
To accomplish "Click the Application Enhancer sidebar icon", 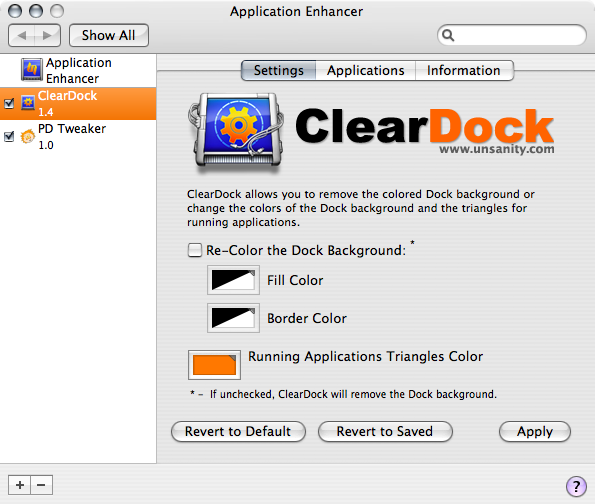I will point(31,69).
